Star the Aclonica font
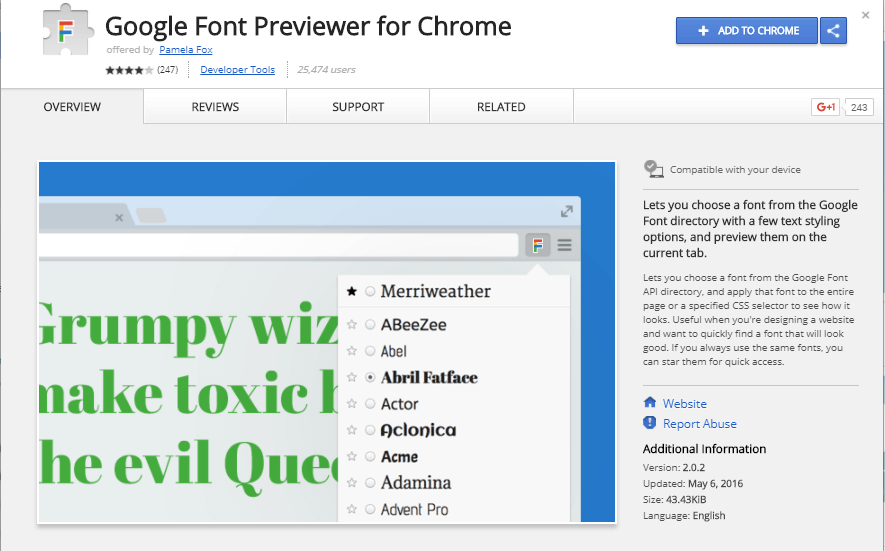This screenshot has height=551, width=885. [352, 430]
